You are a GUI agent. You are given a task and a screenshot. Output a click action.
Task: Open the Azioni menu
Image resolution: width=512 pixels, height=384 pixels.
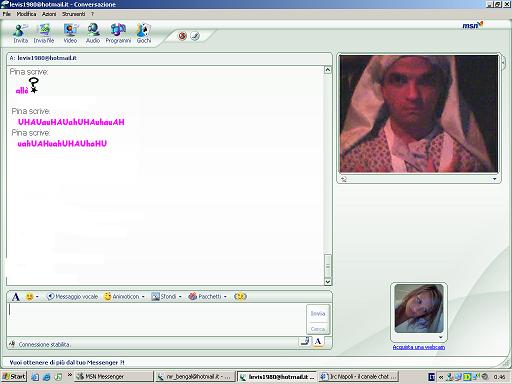tap(49, 14)
